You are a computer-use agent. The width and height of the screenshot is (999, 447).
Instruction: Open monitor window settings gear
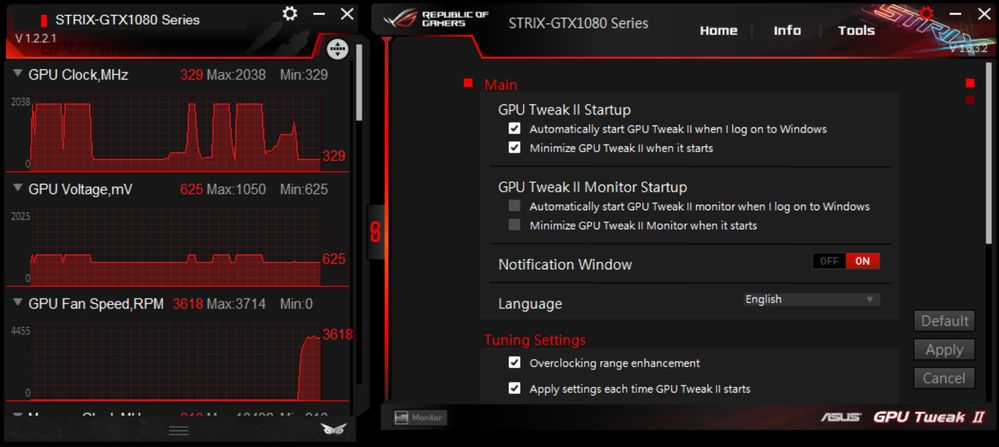point(290,14)
